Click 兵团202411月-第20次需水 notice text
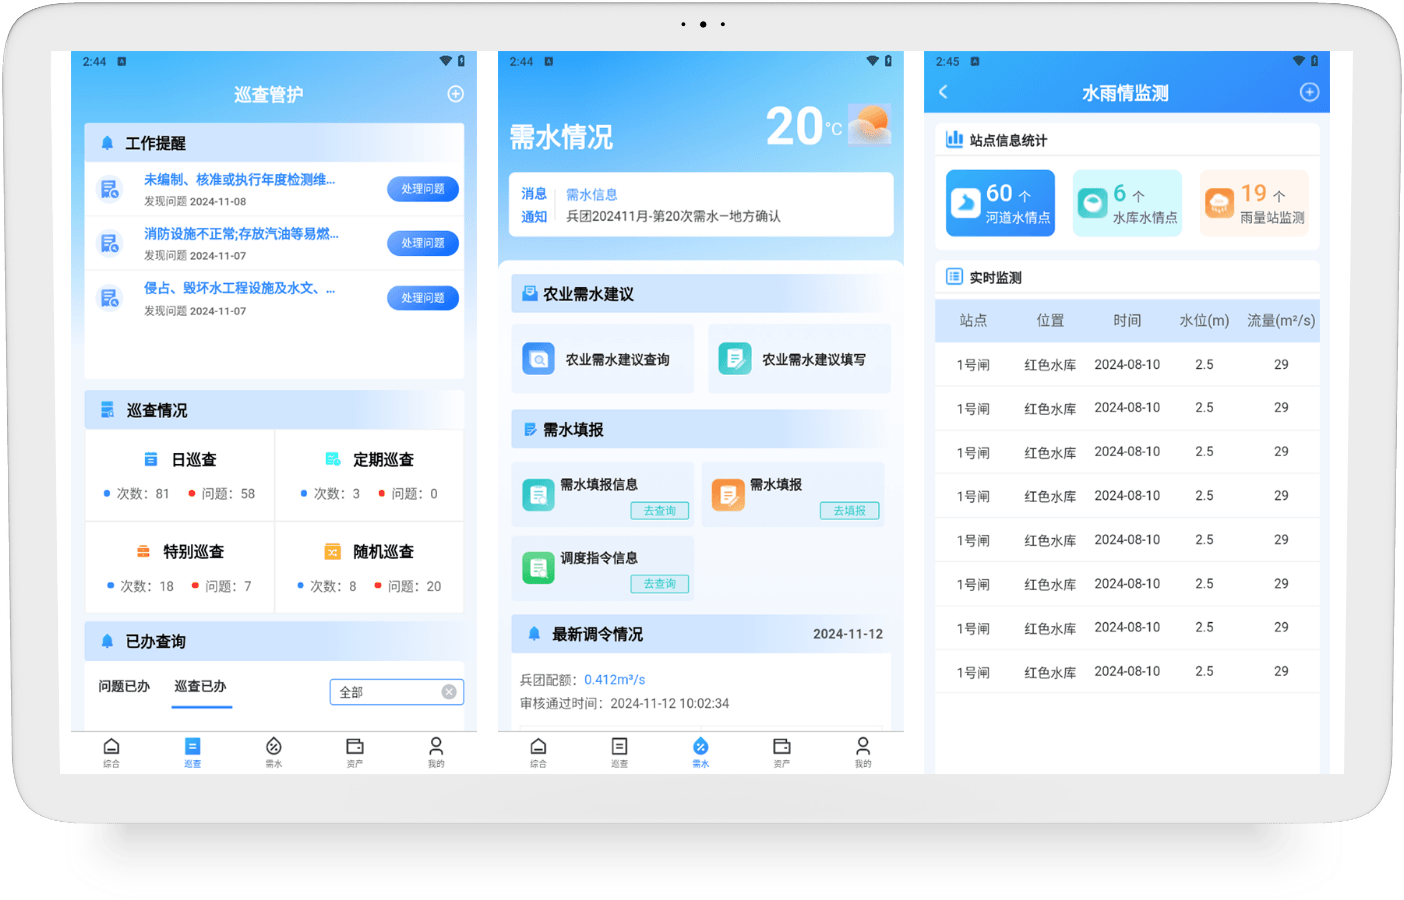Image resolution: width=1404 pixels, height=900 pixels. coord(673,216)
